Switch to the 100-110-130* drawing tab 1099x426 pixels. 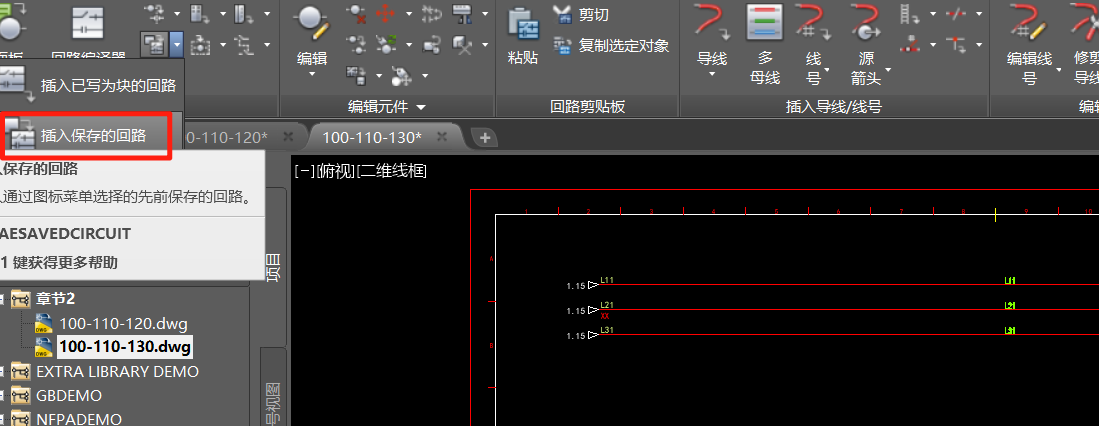pyautogui.click(x=372, y=136)
